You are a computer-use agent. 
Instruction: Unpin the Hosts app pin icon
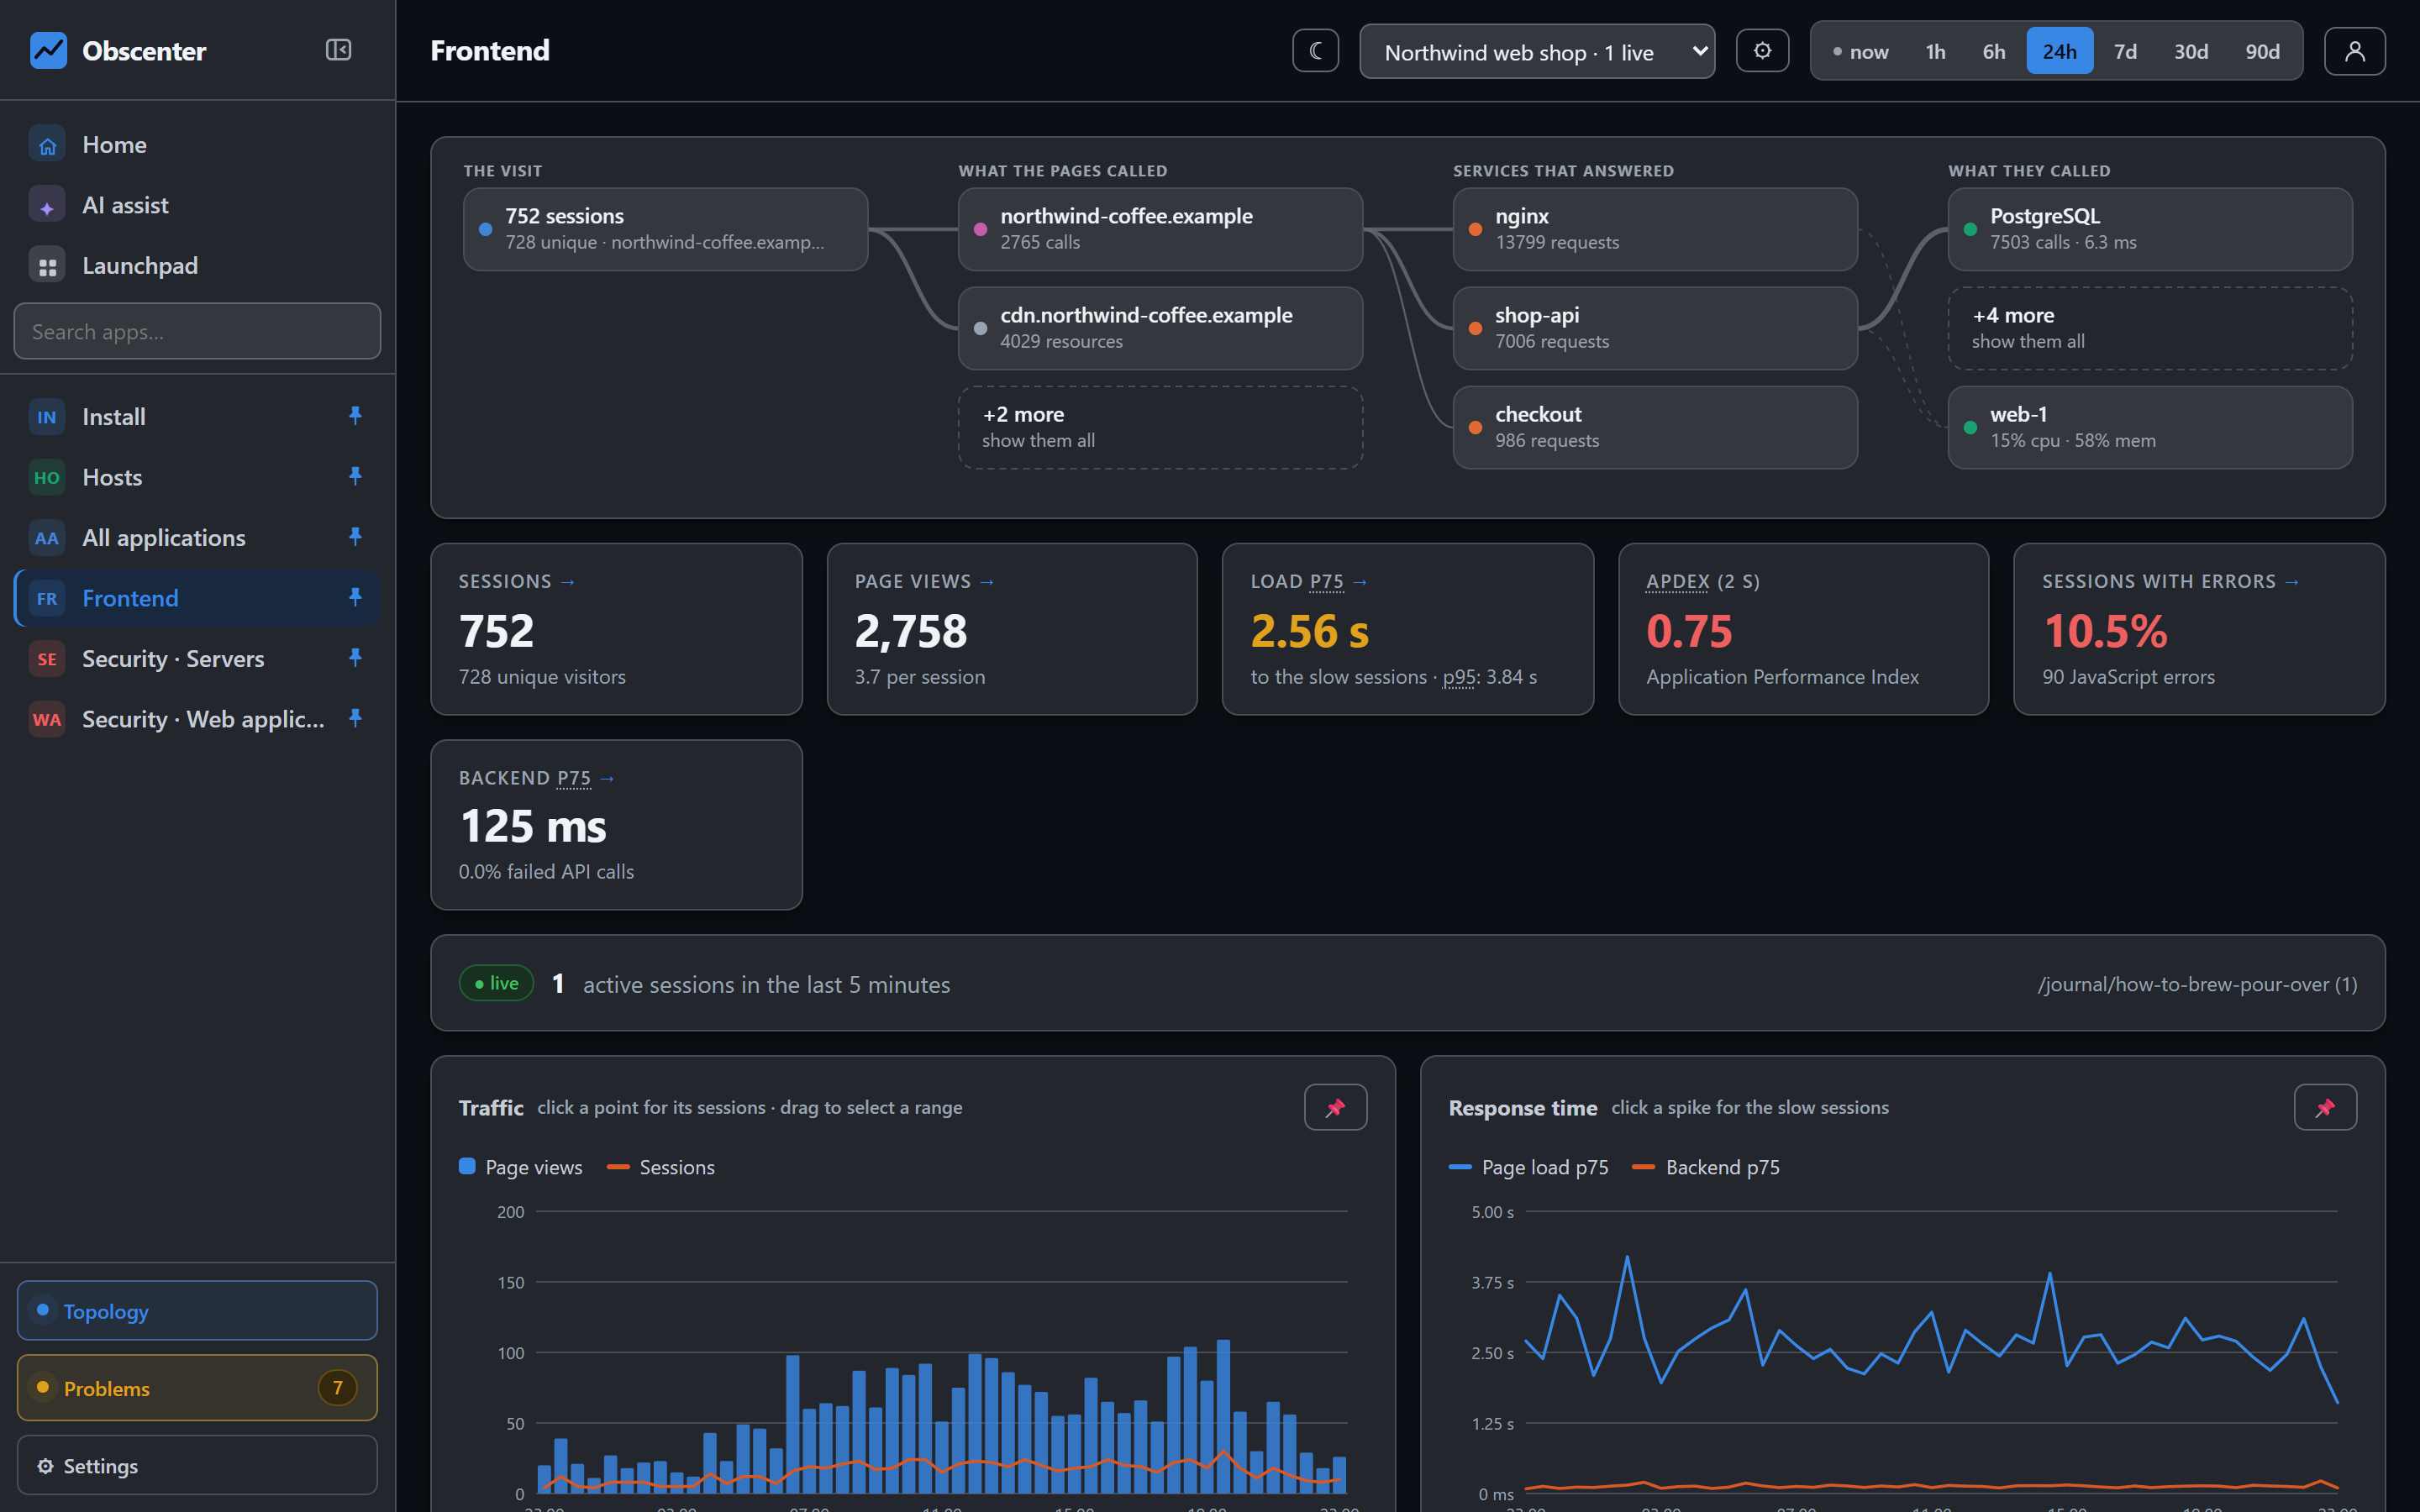pos(355,477)
